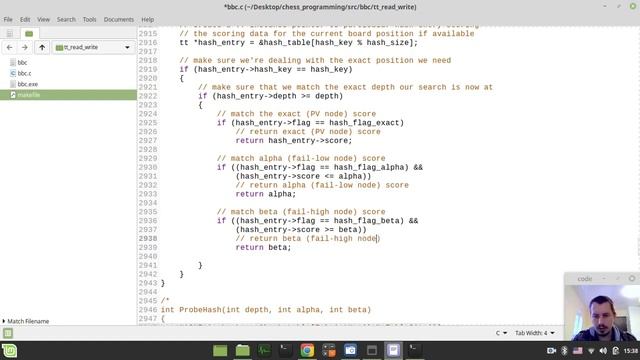Open the Search menu
The height and width of the screenshot is (360, 640).
(66, 19)
